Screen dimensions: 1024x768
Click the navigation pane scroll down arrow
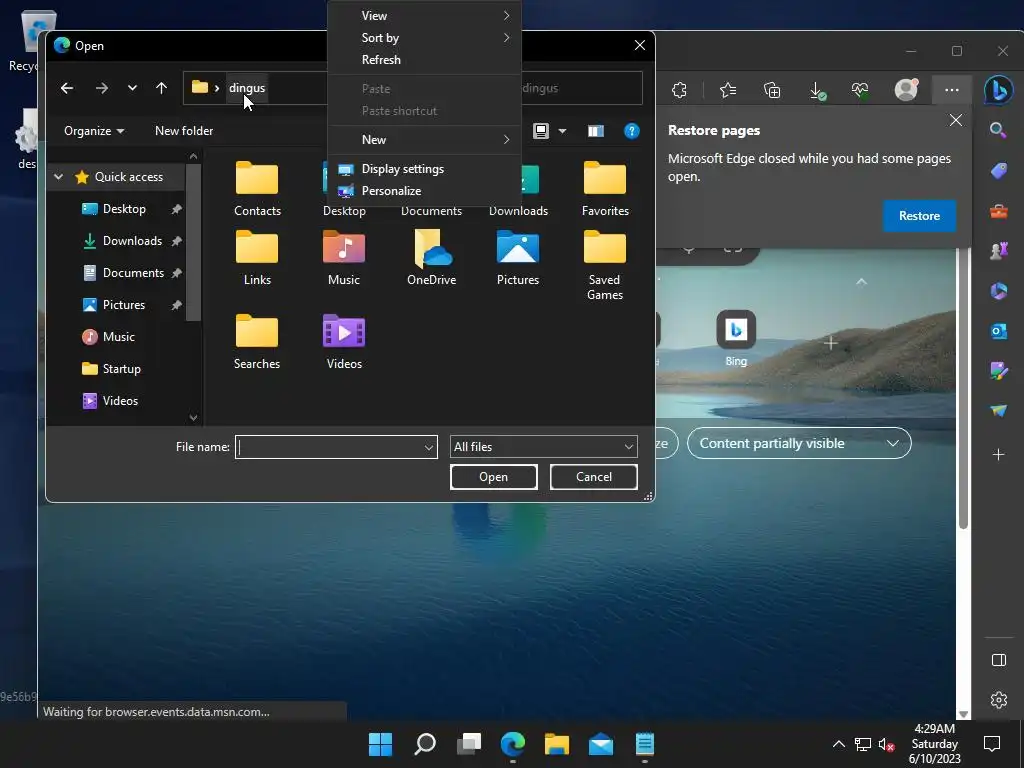(193, 417)
